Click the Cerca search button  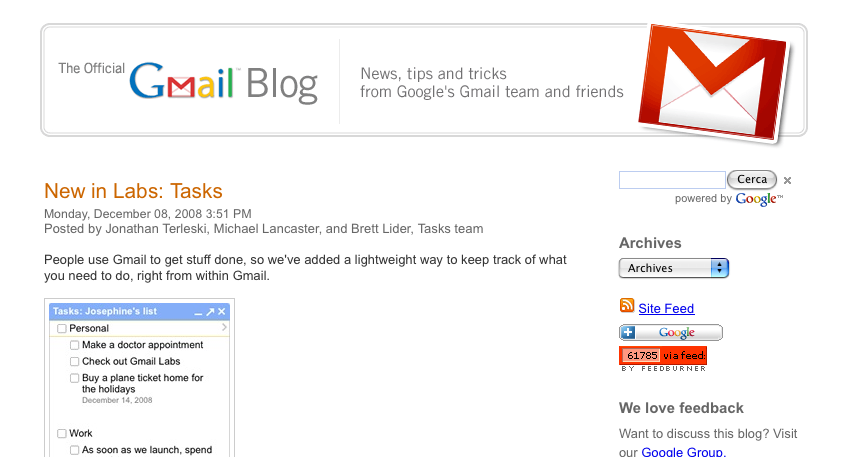[752, 179]
